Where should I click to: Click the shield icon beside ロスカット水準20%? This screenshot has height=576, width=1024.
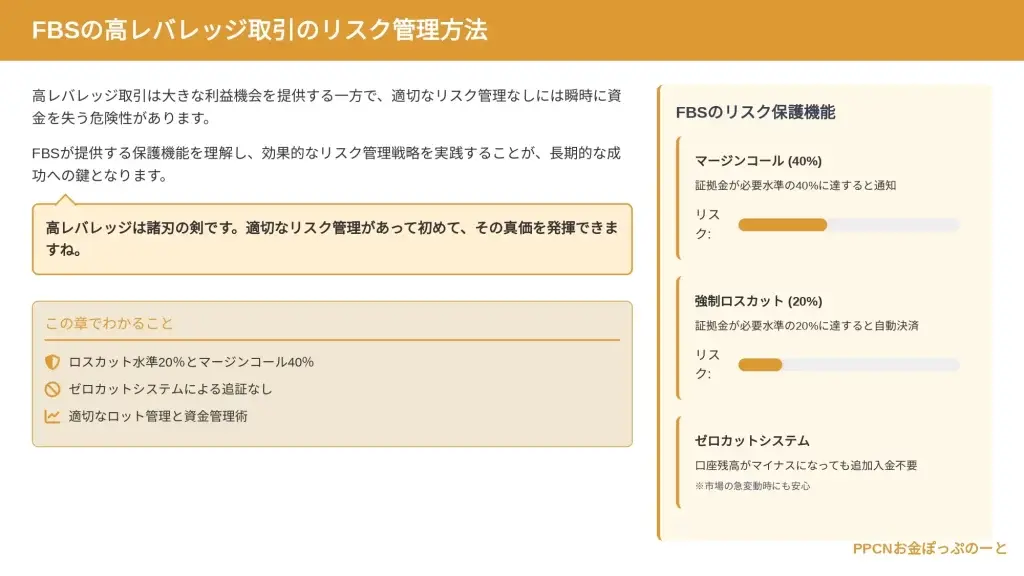tap(53, 362)
